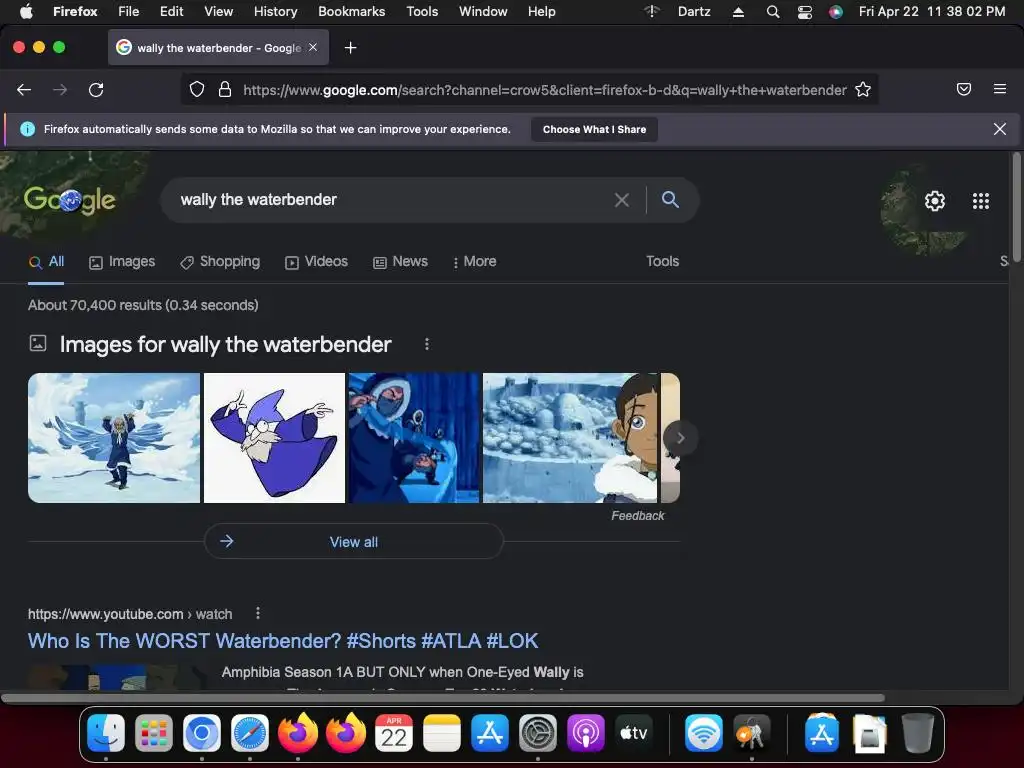1024x768 pixels.
Task: Go back using the browser back arrow
Action: click(x=24, y=89)
